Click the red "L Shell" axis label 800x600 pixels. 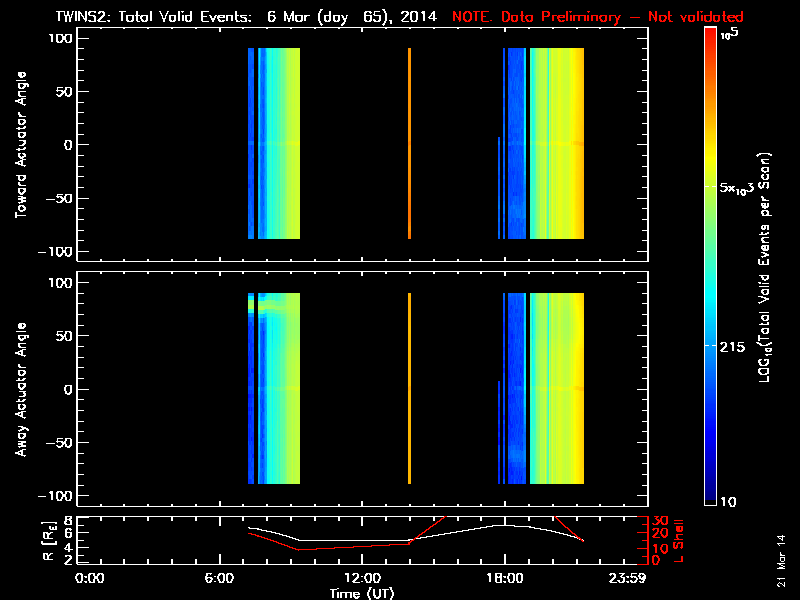pos(676,540)
